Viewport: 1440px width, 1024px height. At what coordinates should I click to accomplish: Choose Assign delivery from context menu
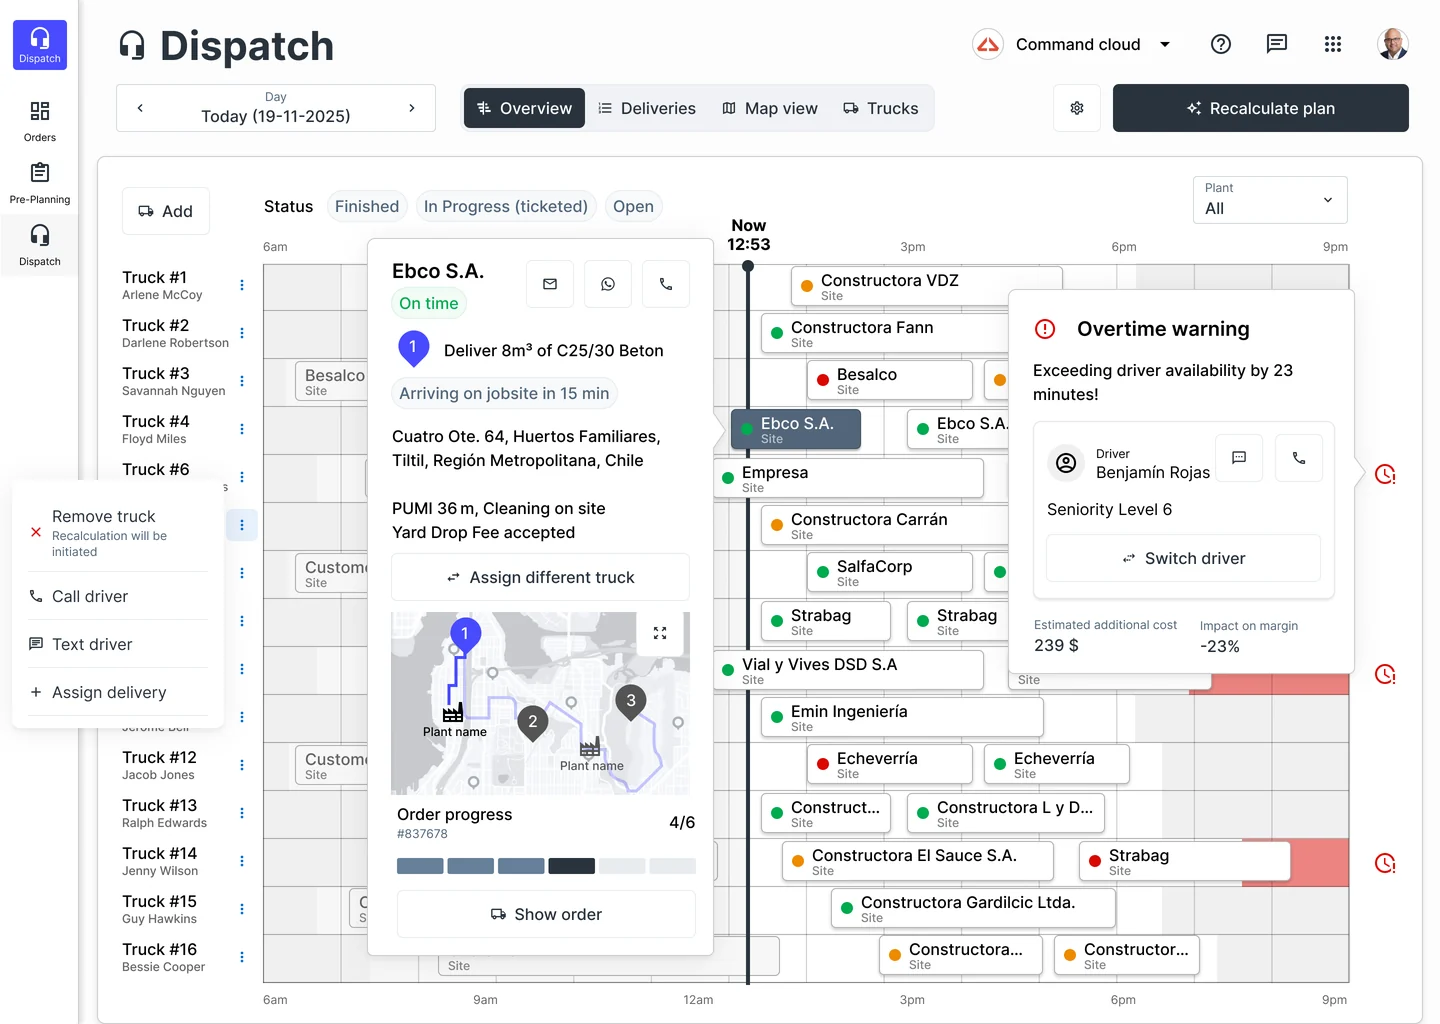pos(118,692)
